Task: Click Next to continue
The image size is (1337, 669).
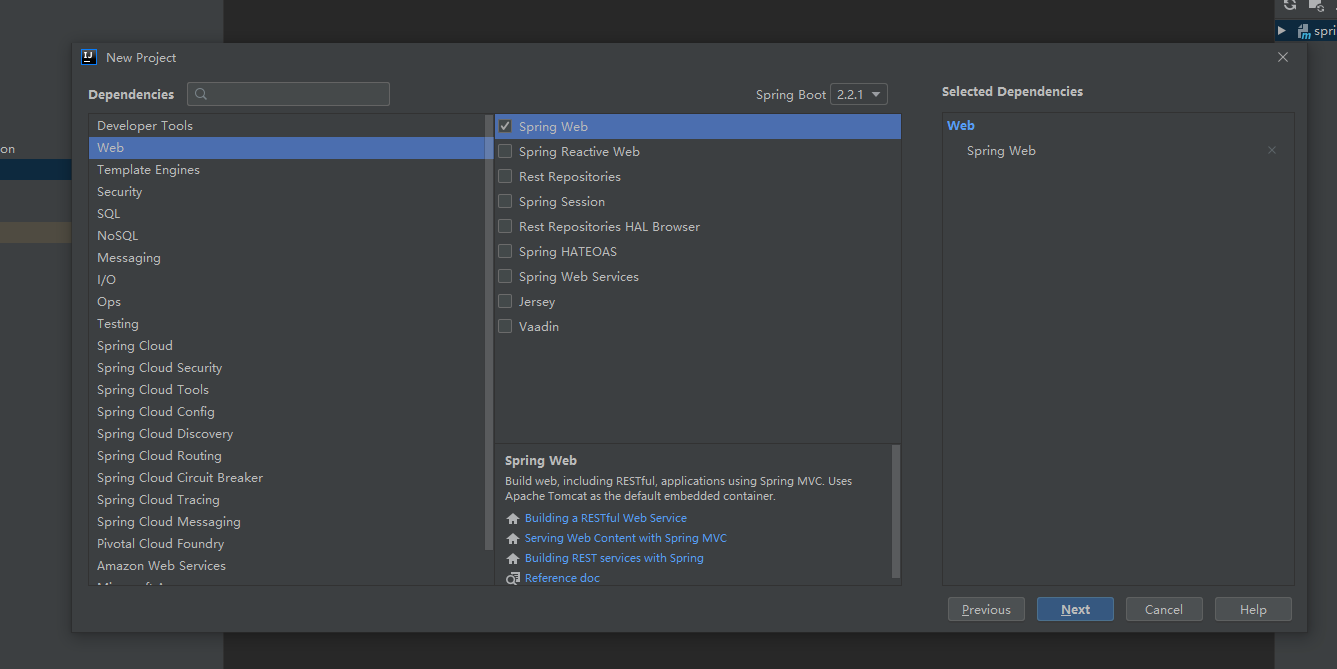Action: [x=1075, y=609]
